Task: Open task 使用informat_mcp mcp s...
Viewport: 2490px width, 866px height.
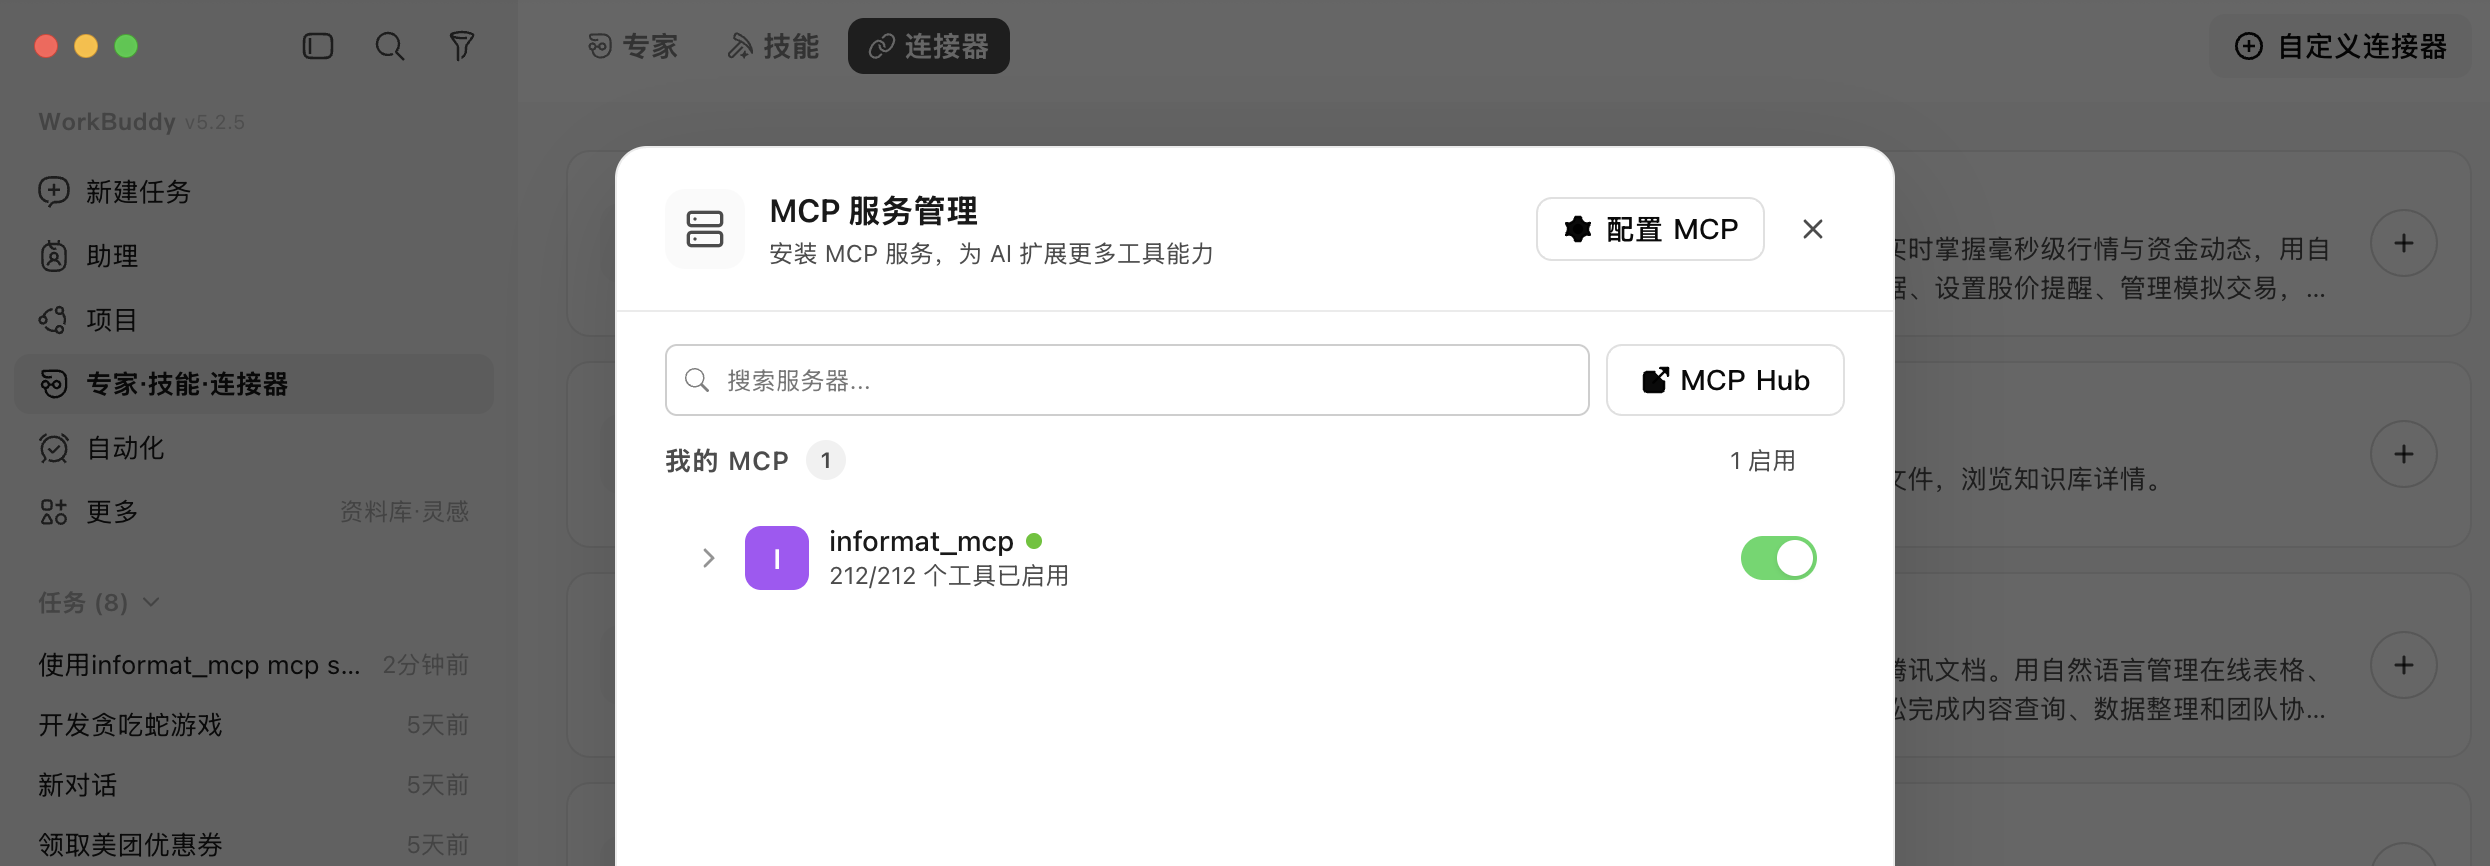Action: click(x=254, y=665)
